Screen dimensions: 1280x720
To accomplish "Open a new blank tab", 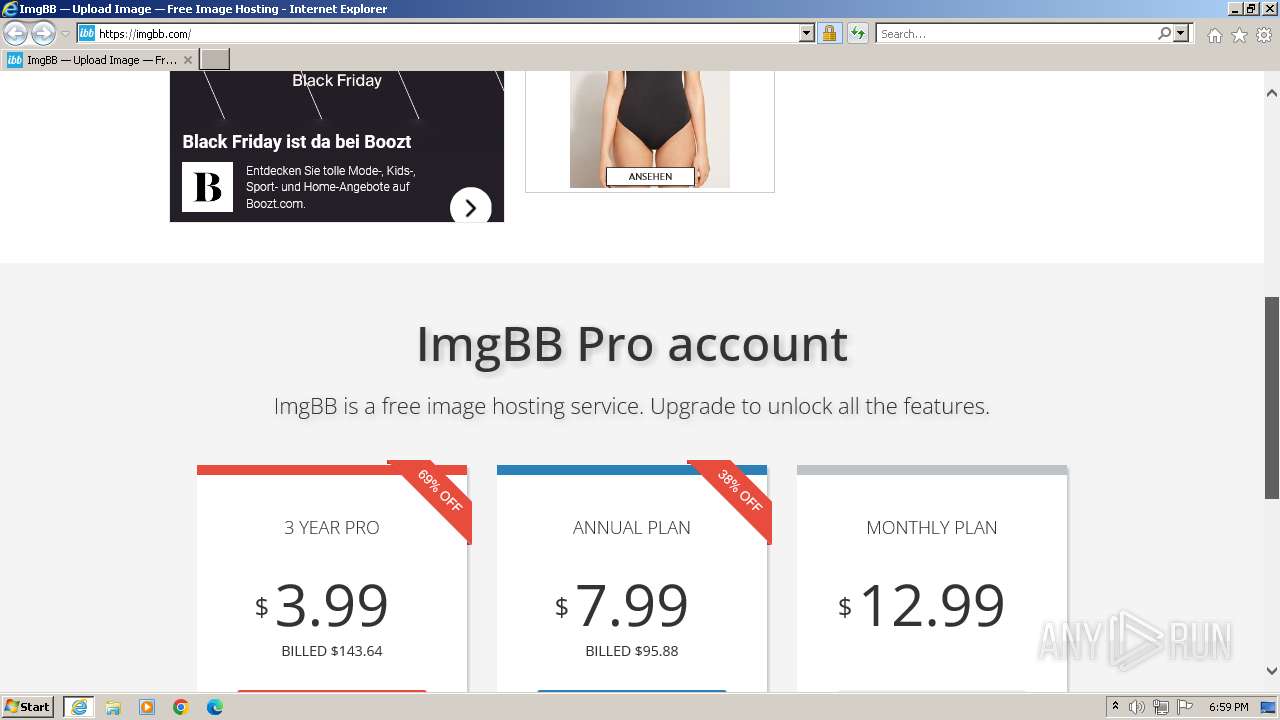I will point(215,60).
